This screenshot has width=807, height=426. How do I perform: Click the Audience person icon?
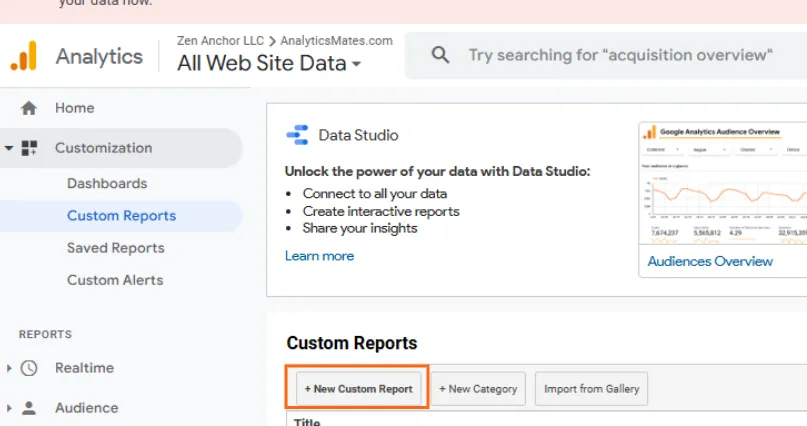coord(29,408)
